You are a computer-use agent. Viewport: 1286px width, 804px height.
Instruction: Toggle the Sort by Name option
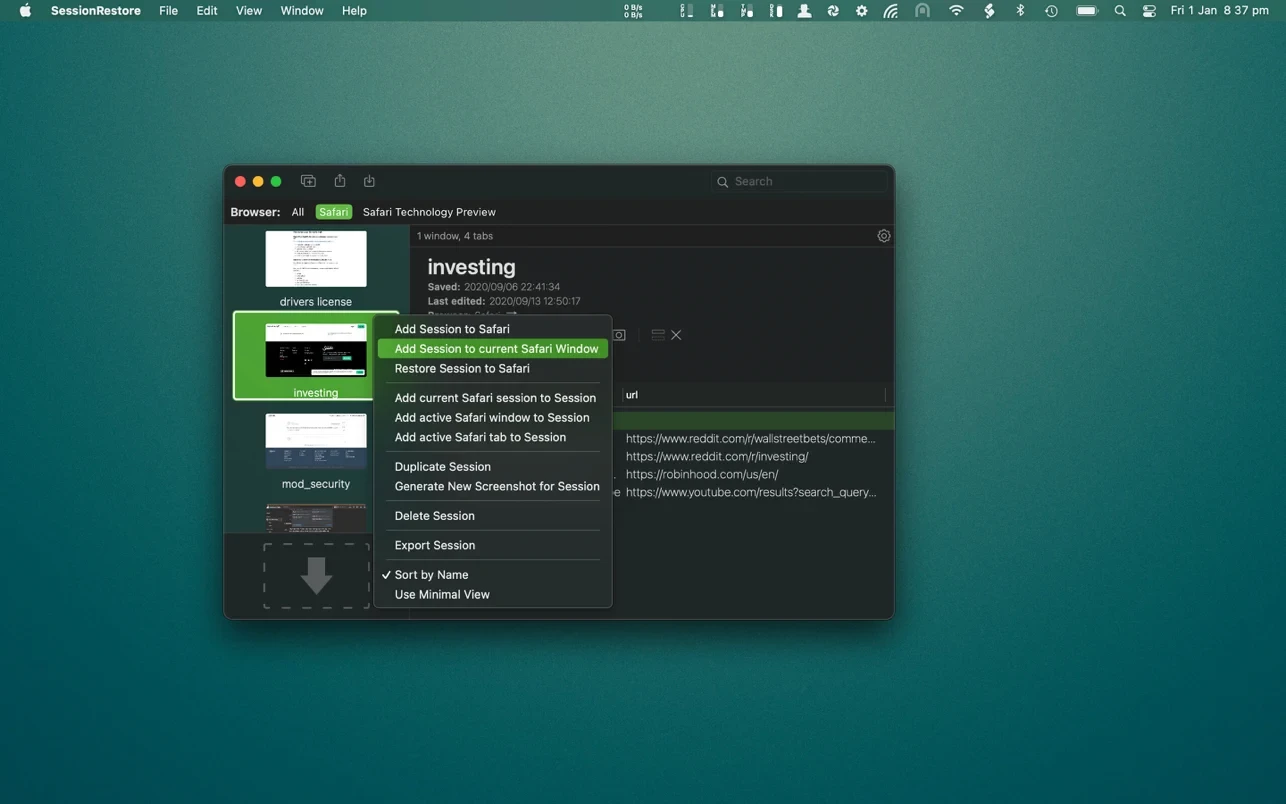pos(431,575)
